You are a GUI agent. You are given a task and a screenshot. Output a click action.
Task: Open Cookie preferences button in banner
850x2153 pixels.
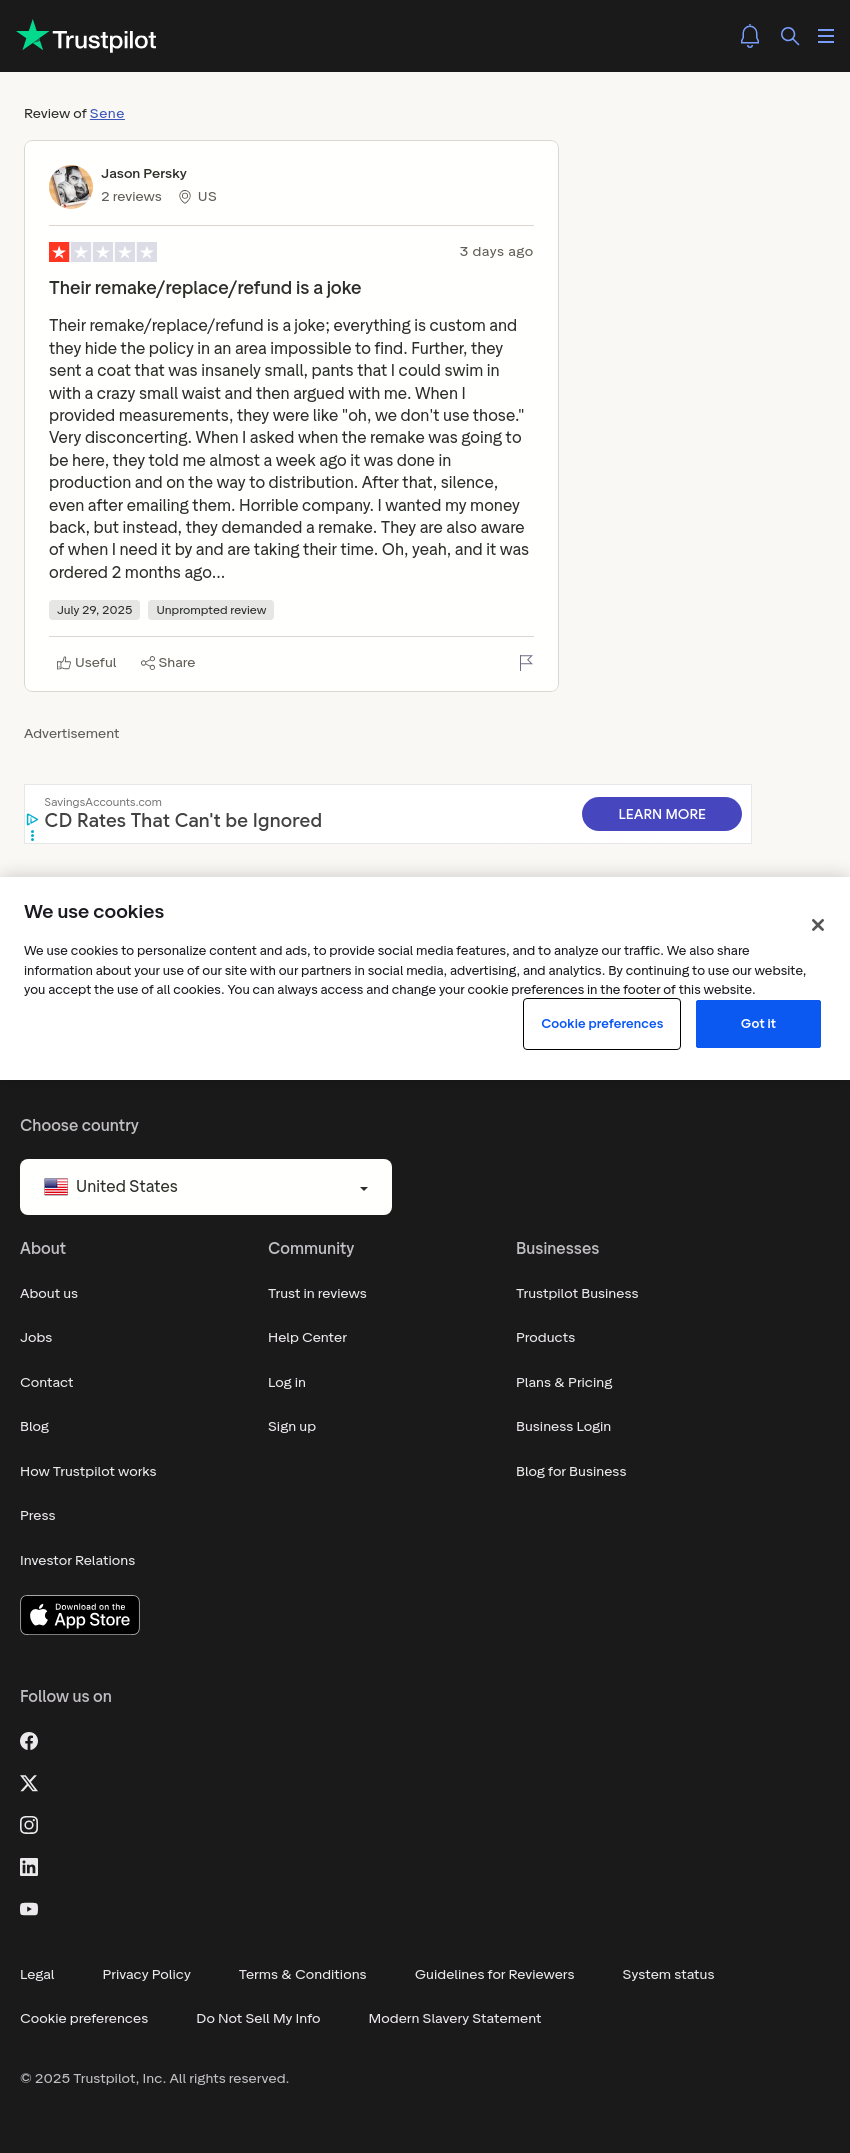602,1024
